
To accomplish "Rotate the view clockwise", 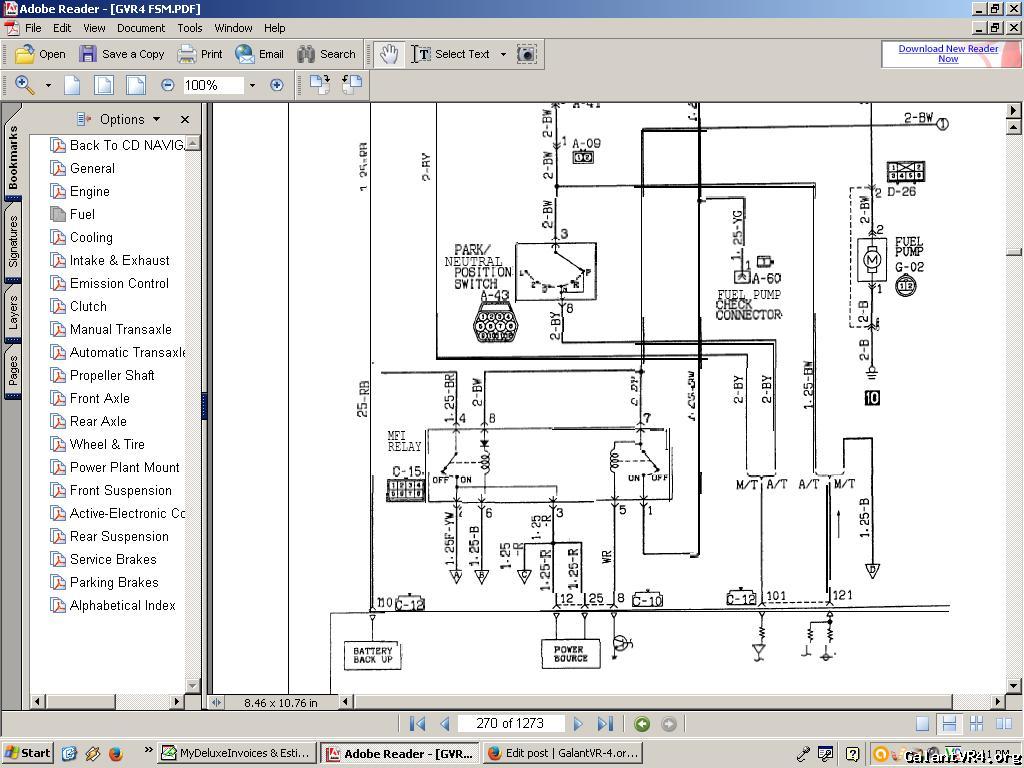I will [x=319, y=85].
